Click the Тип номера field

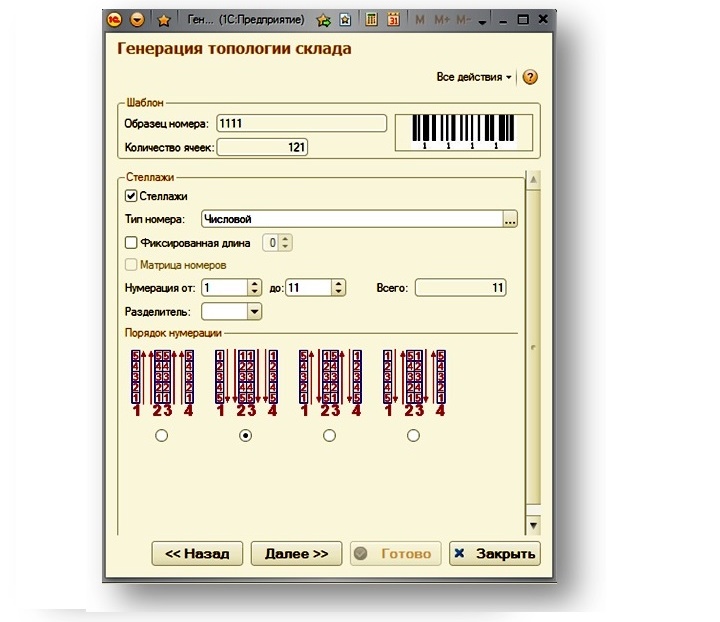(352, 219)
